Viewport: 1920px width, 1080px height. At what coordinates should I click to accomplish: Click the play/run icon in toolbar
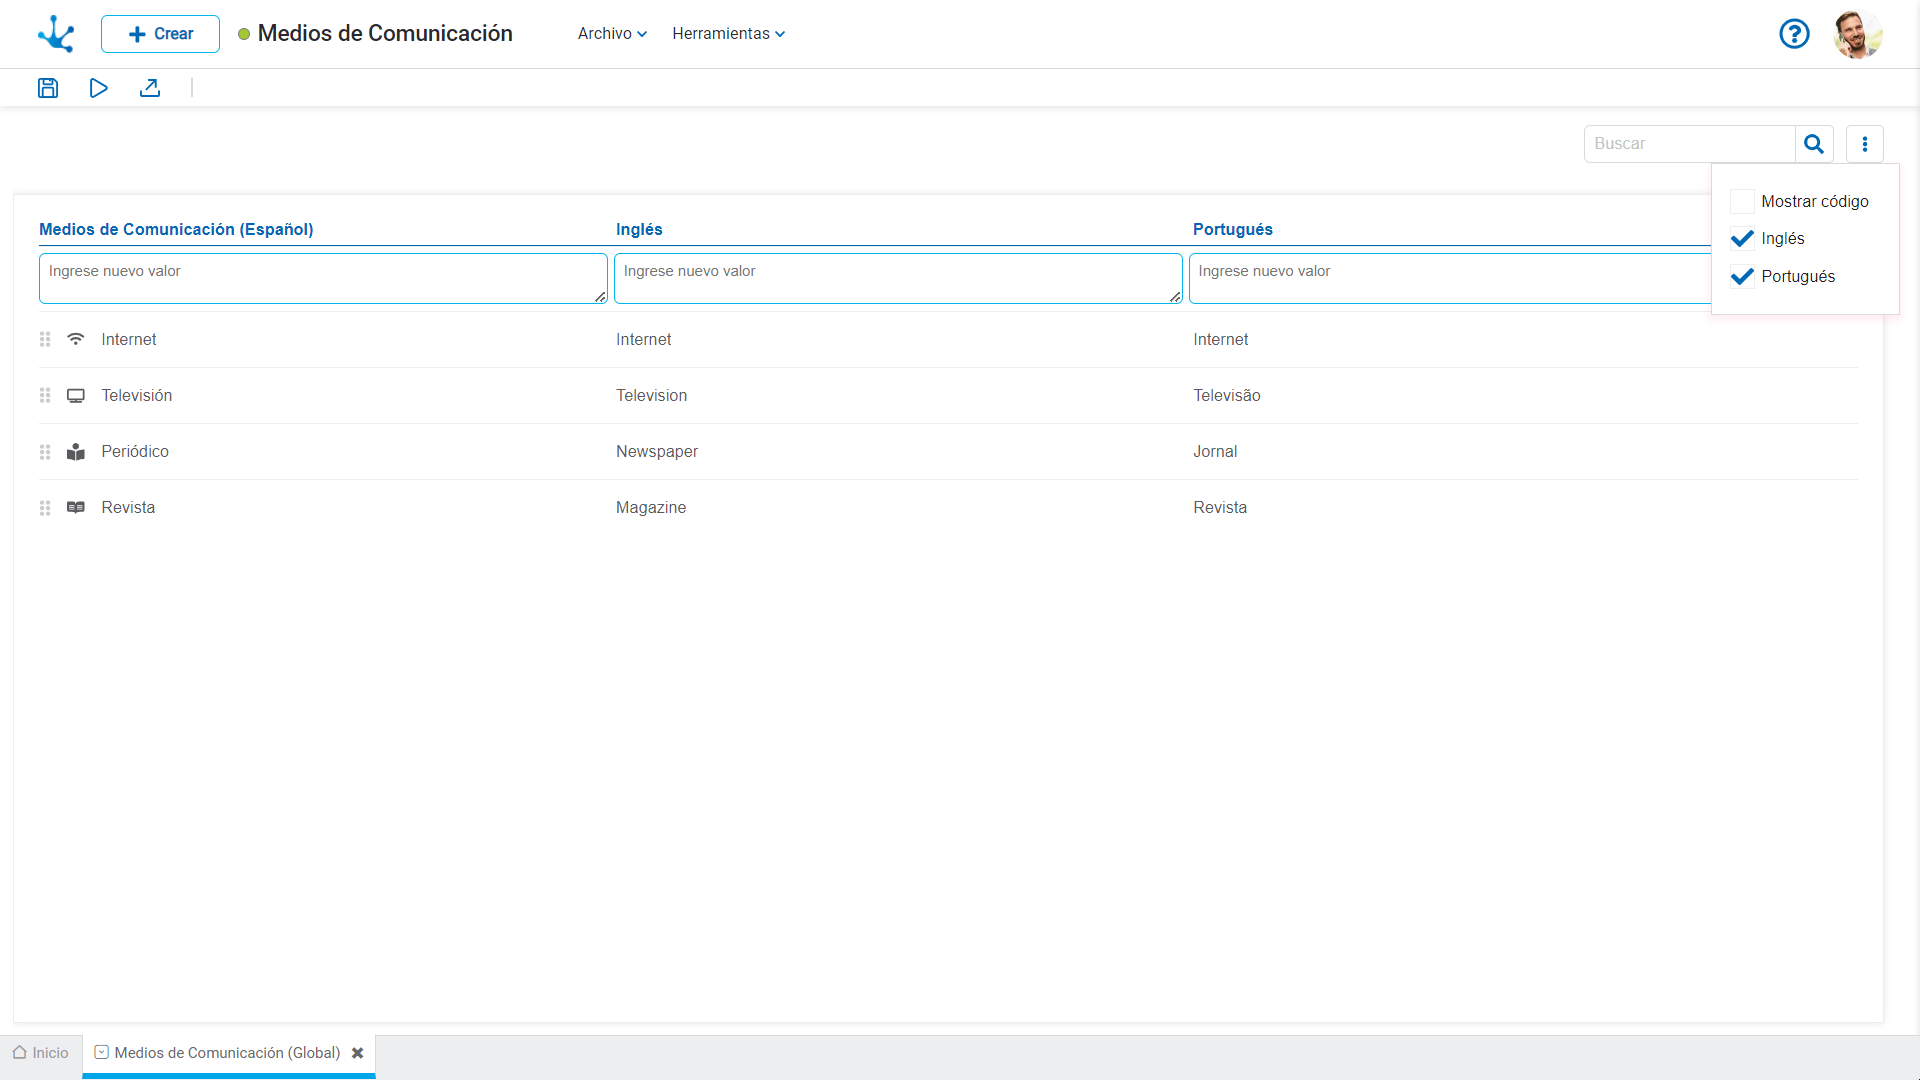point(98,88)
